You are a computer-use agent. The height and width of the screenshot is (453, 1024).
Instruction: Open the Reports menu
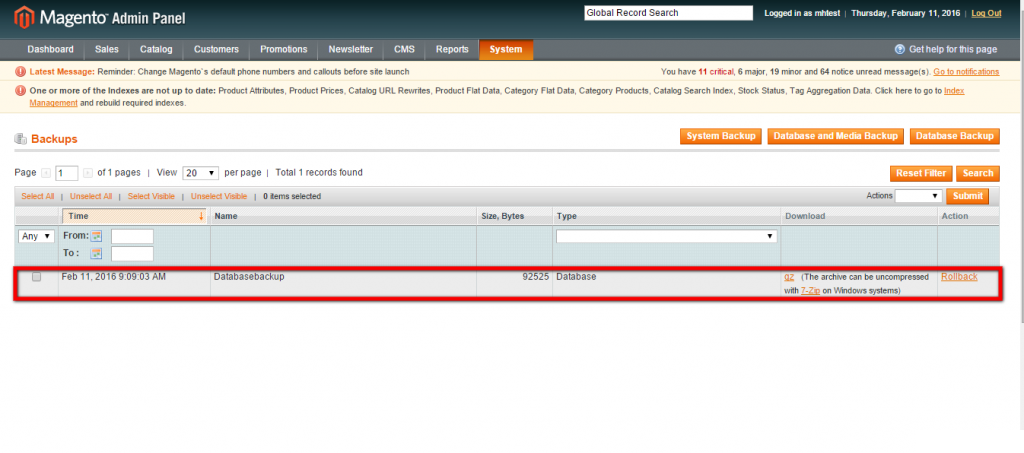(x=452, y=50)
